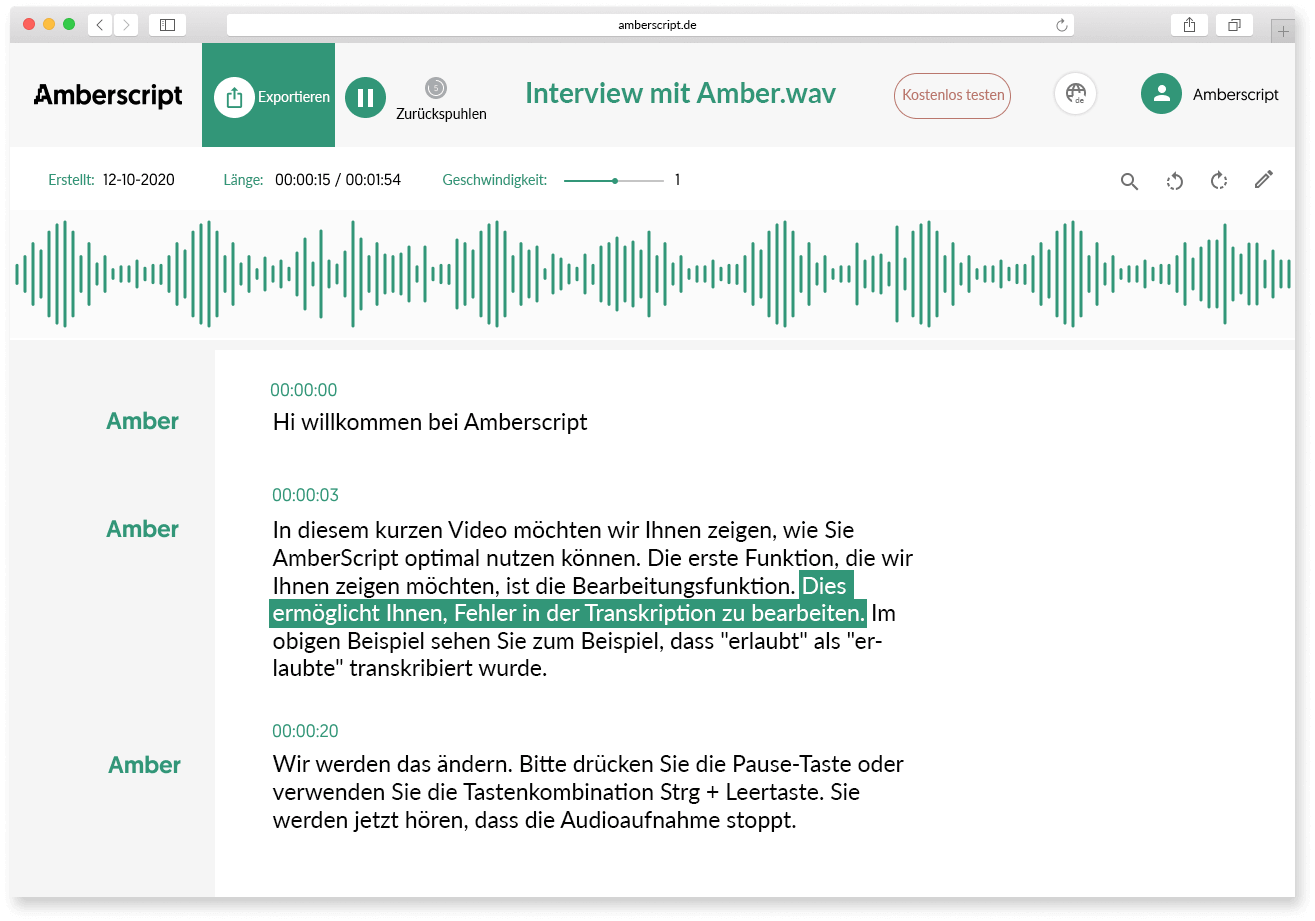Click the Amberscript account name label

point(1236,95)
